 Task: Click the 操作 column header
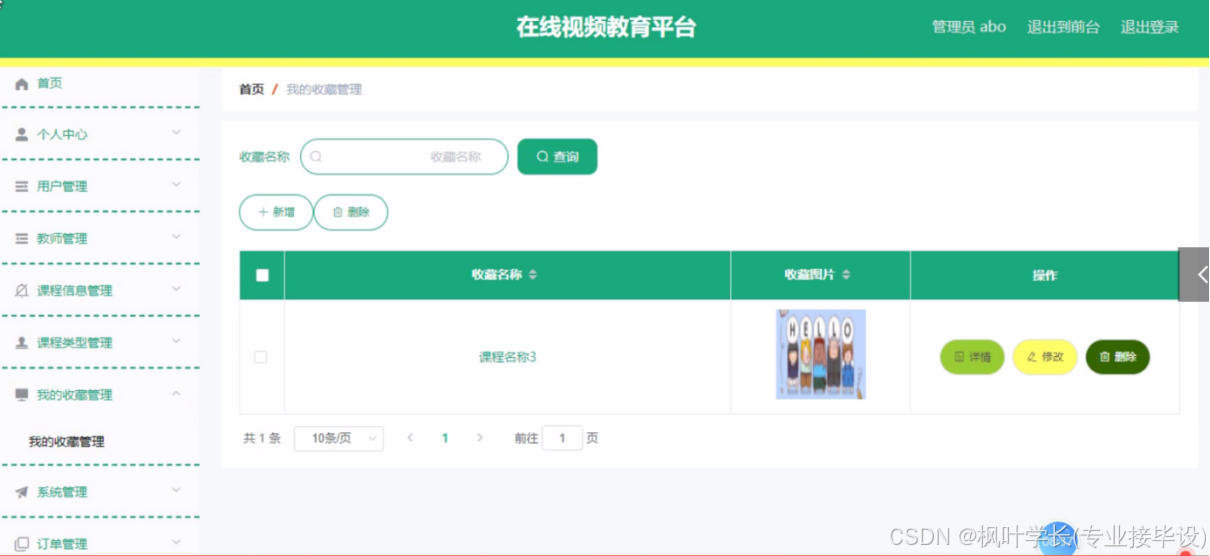click(1045, 275)
